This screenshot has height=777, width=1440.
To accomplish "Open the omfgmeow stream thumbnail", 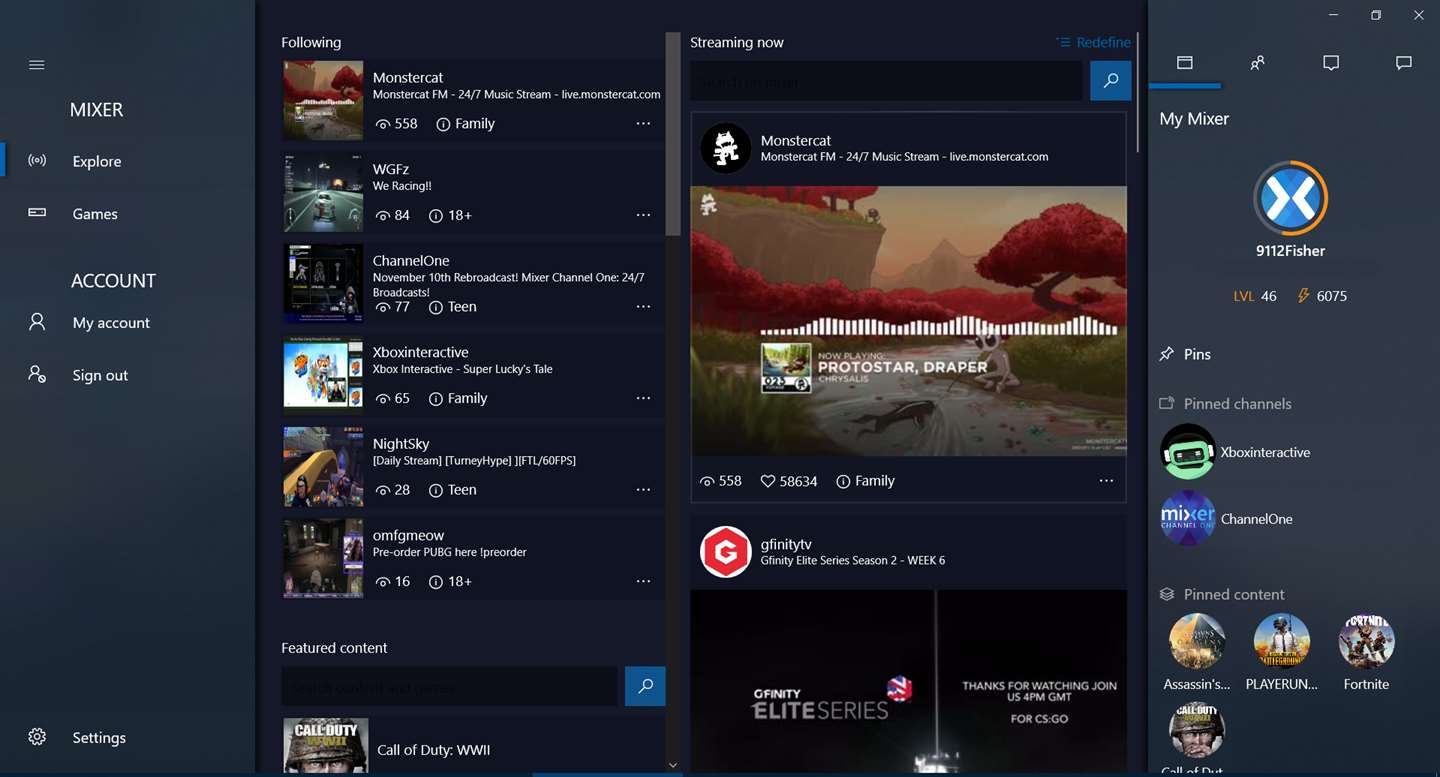I will pyautogui.click(x=323, y=558).
